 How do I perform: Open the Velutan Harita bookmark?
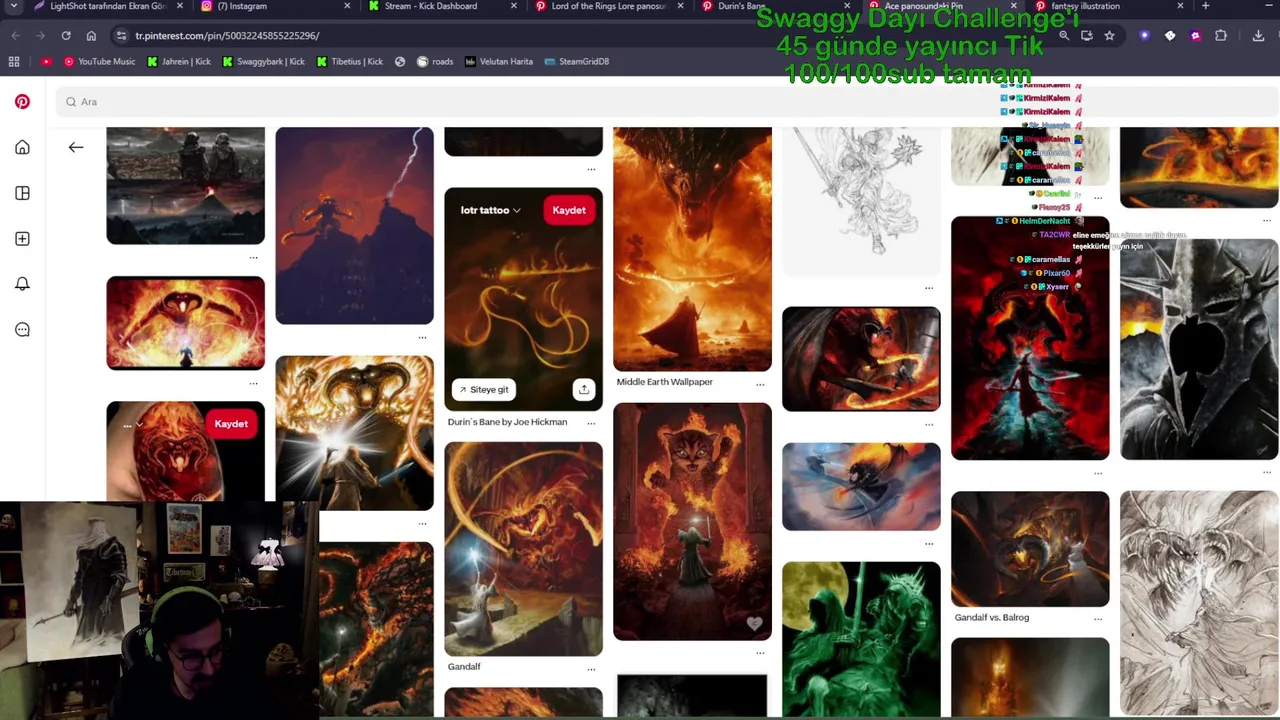coord(498,61)
